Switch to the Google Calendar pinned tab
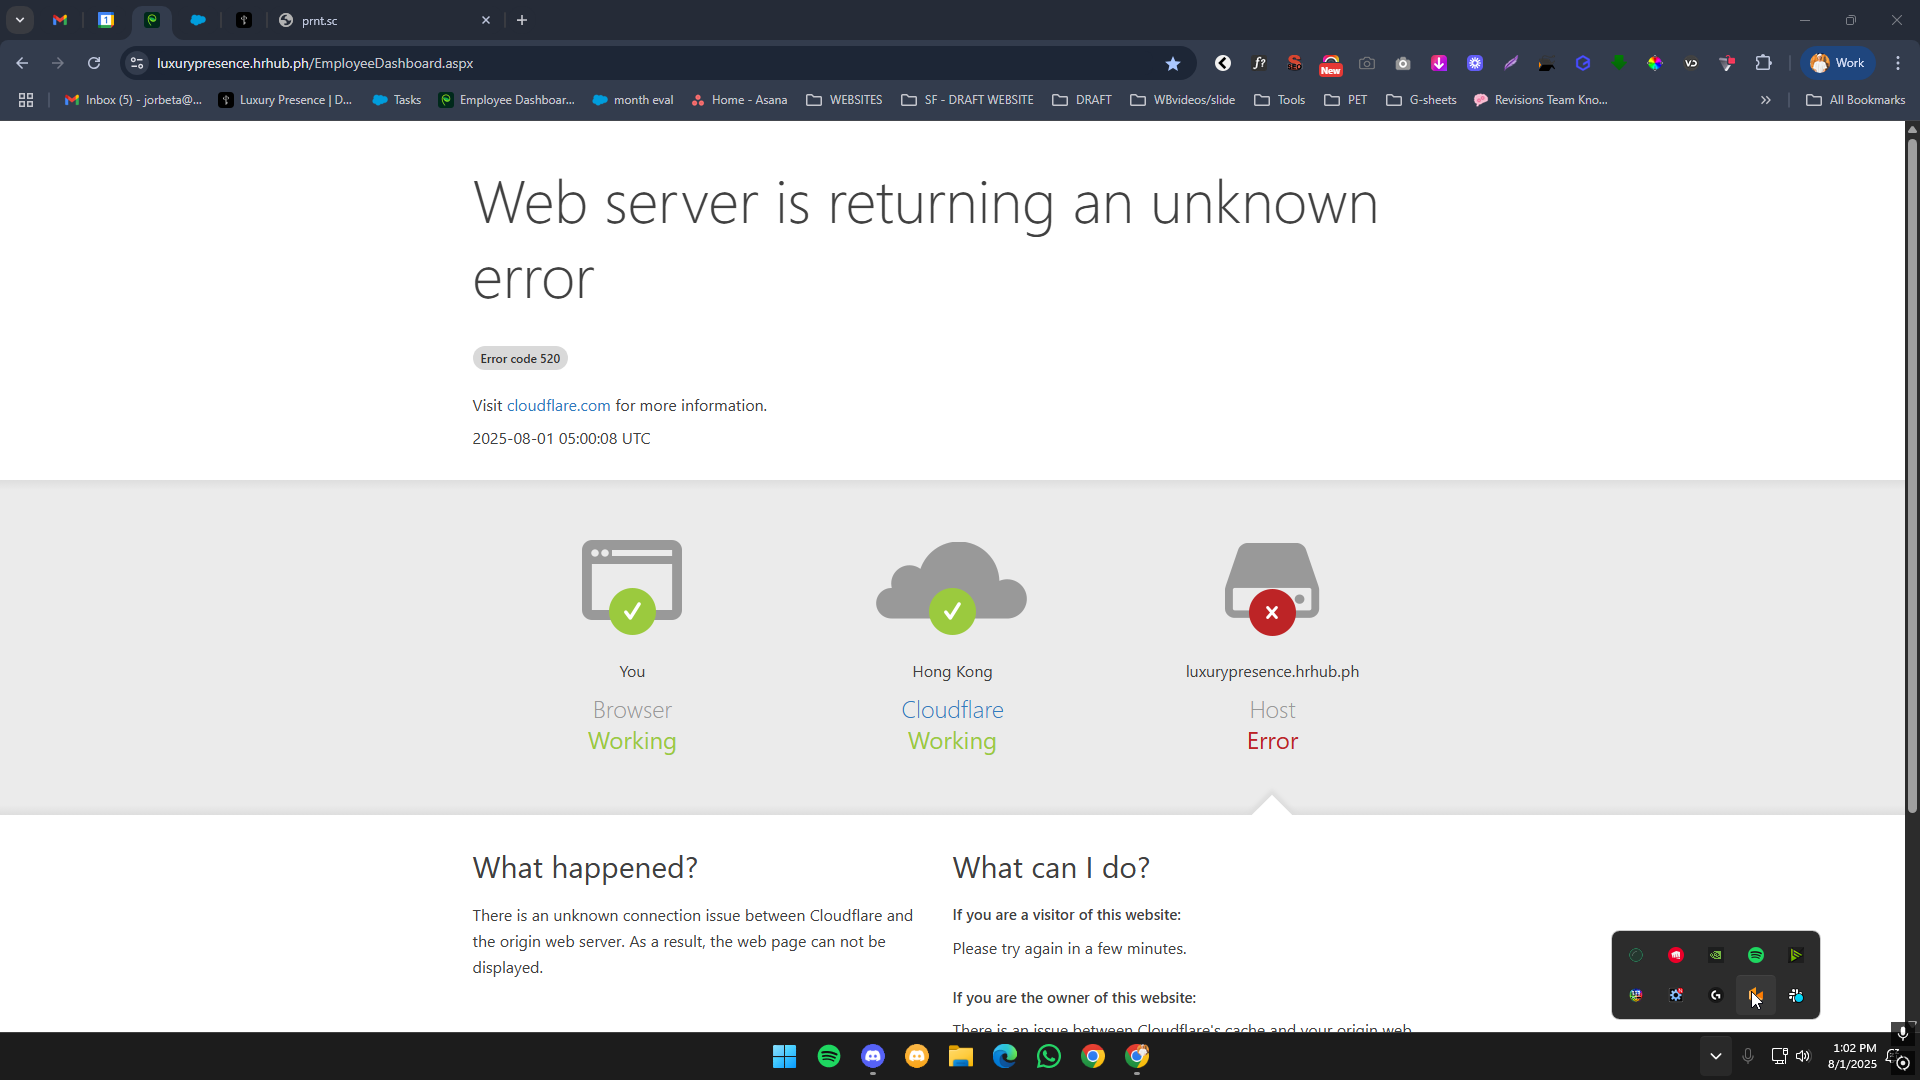Screen dimensions: 1920x1080 (x=106, y=20)
